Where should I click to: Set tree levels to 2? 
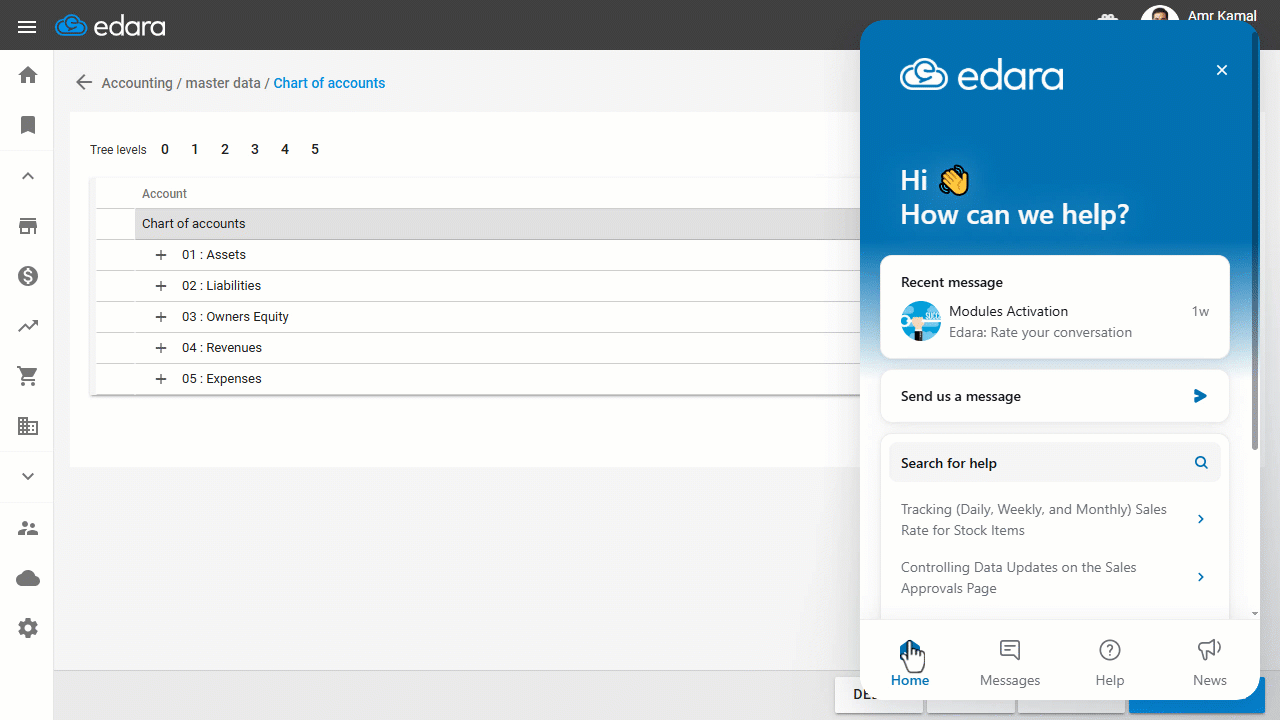tap(225, 149)
